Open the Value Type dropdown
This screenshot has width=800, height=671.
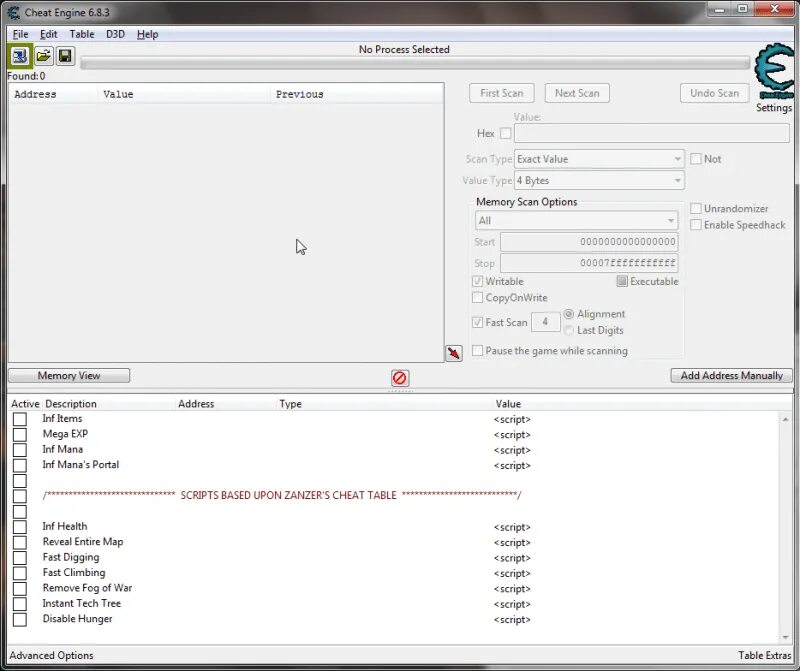tap(599, 181)
